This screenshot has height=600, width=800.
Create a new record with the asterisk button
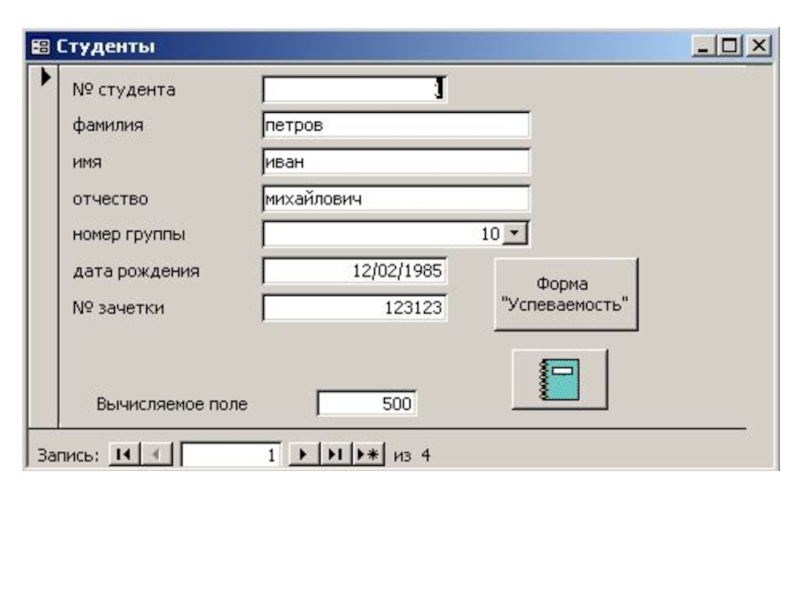368,454
